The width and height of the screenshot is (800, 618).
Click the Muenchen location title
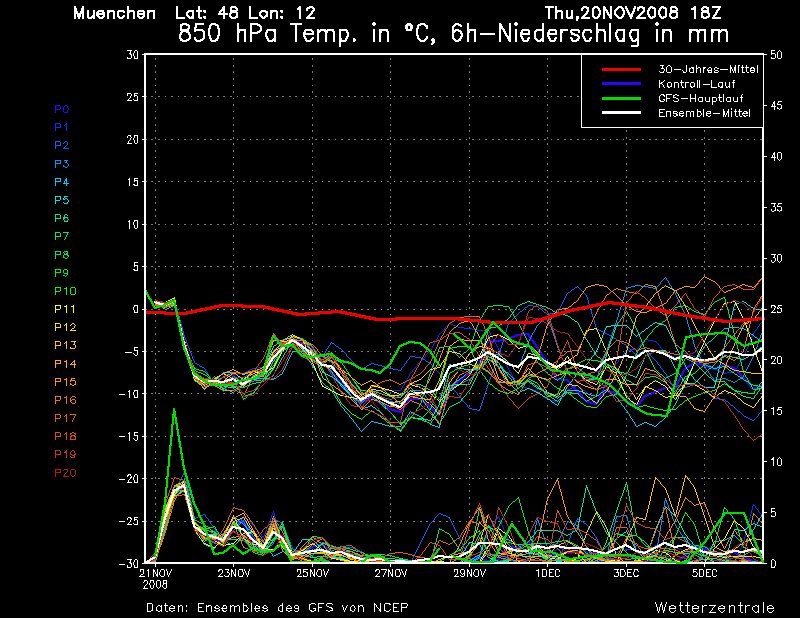point(114,13)
